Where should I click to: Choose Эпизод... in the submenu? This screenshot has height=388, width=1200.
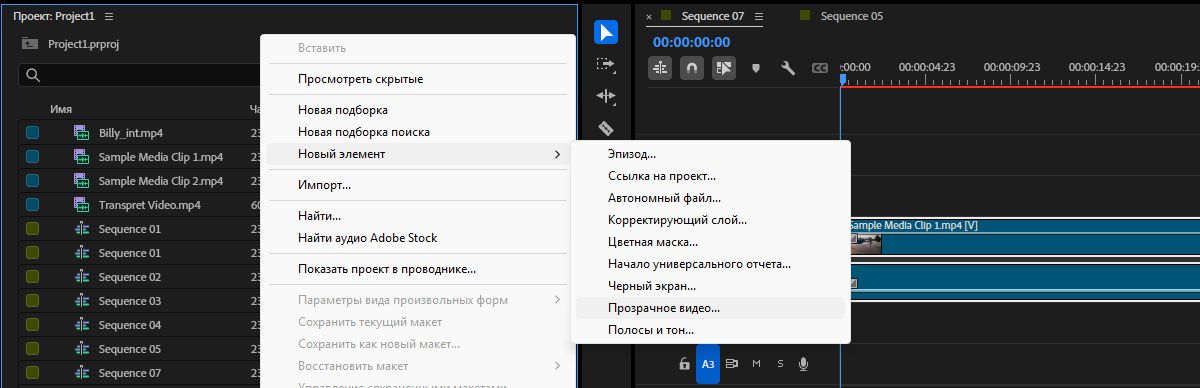coord(632,154)
